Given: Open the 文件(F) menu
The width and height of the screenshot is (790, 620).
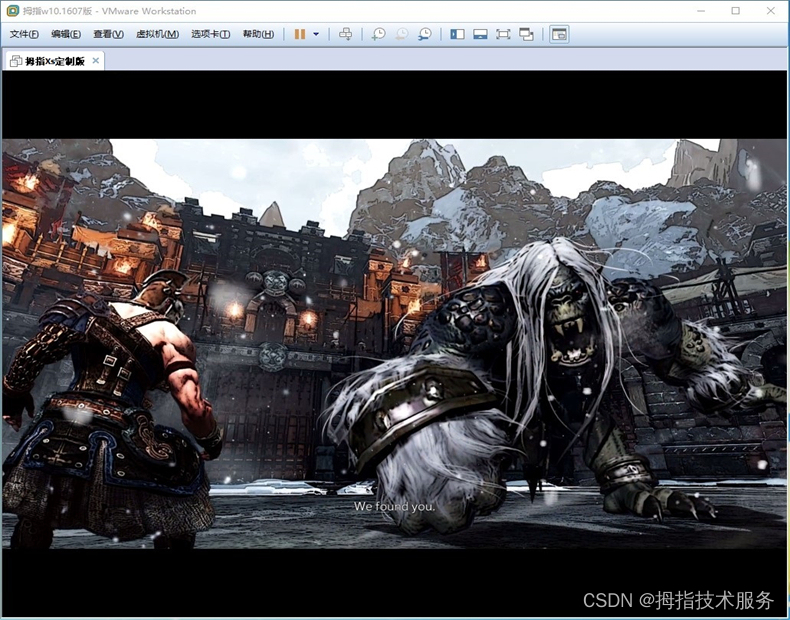Looking at the screenshot, I should 24,34.
